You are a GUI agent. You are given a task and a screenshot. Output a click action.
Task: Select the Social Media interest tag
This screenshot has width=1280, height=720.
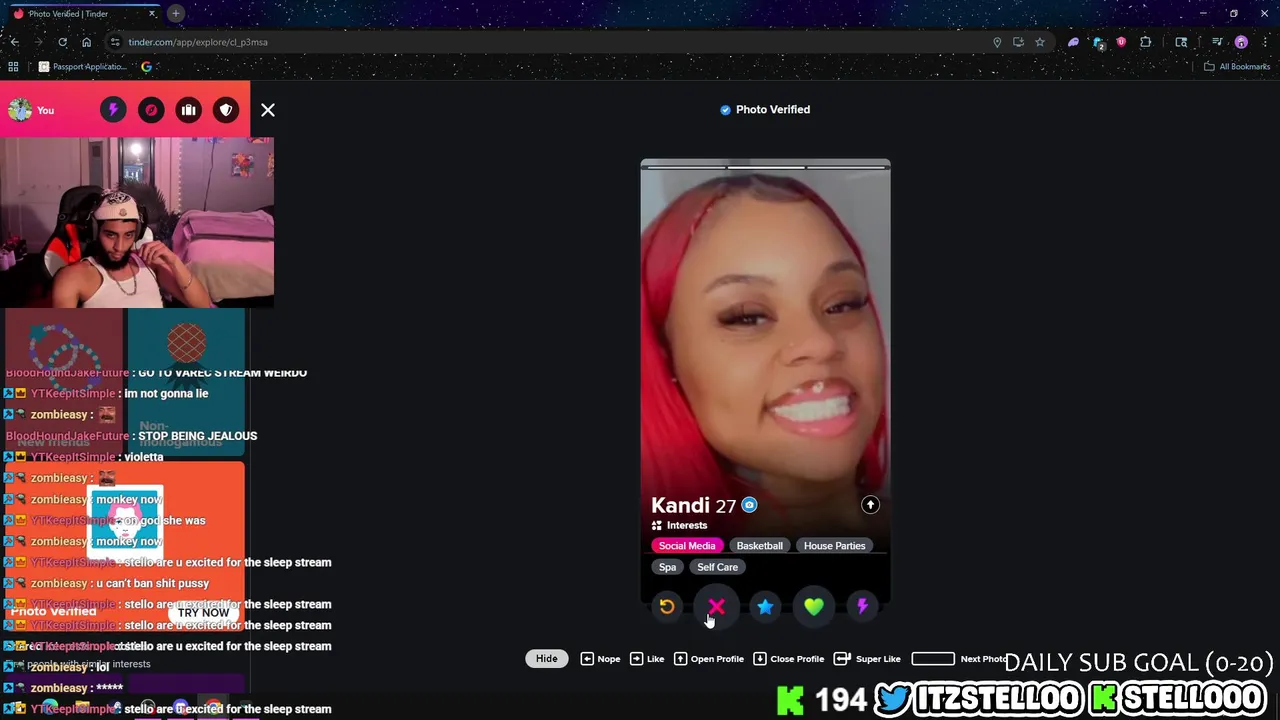[687, 546]
